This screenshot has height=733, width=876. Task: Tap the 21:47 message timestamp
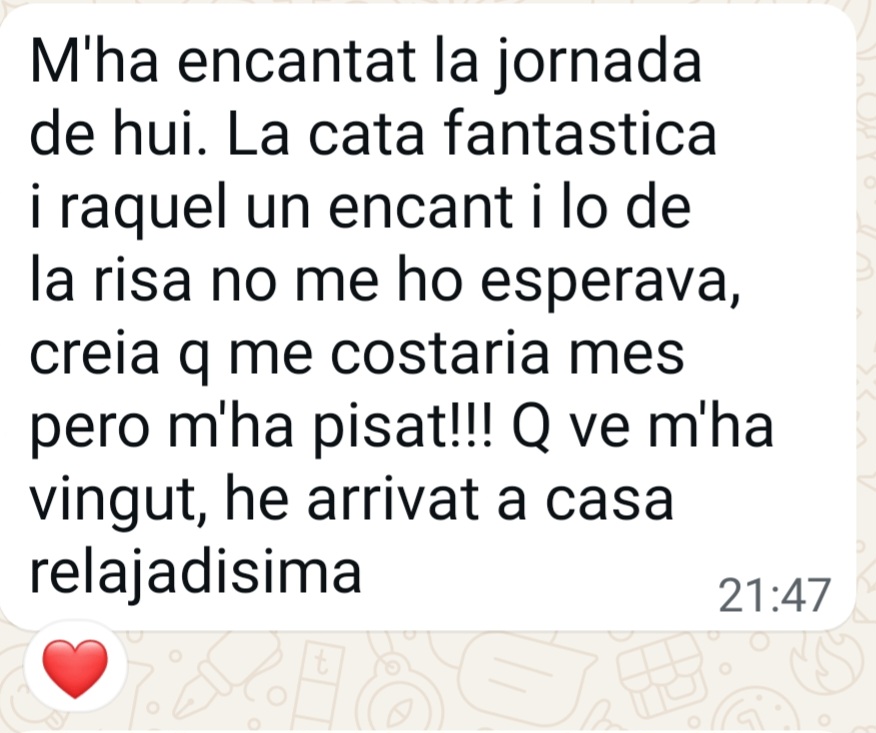point(774,596)
